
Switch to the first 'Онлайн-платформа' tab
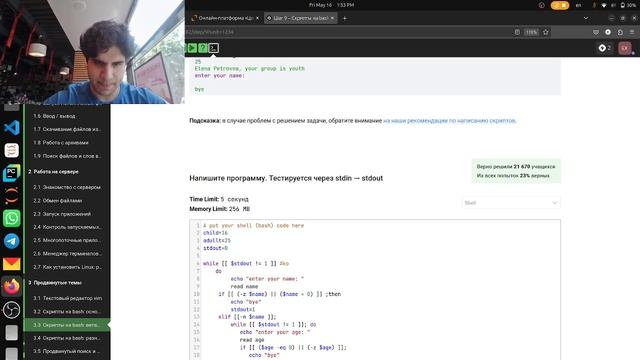point(225,18)
